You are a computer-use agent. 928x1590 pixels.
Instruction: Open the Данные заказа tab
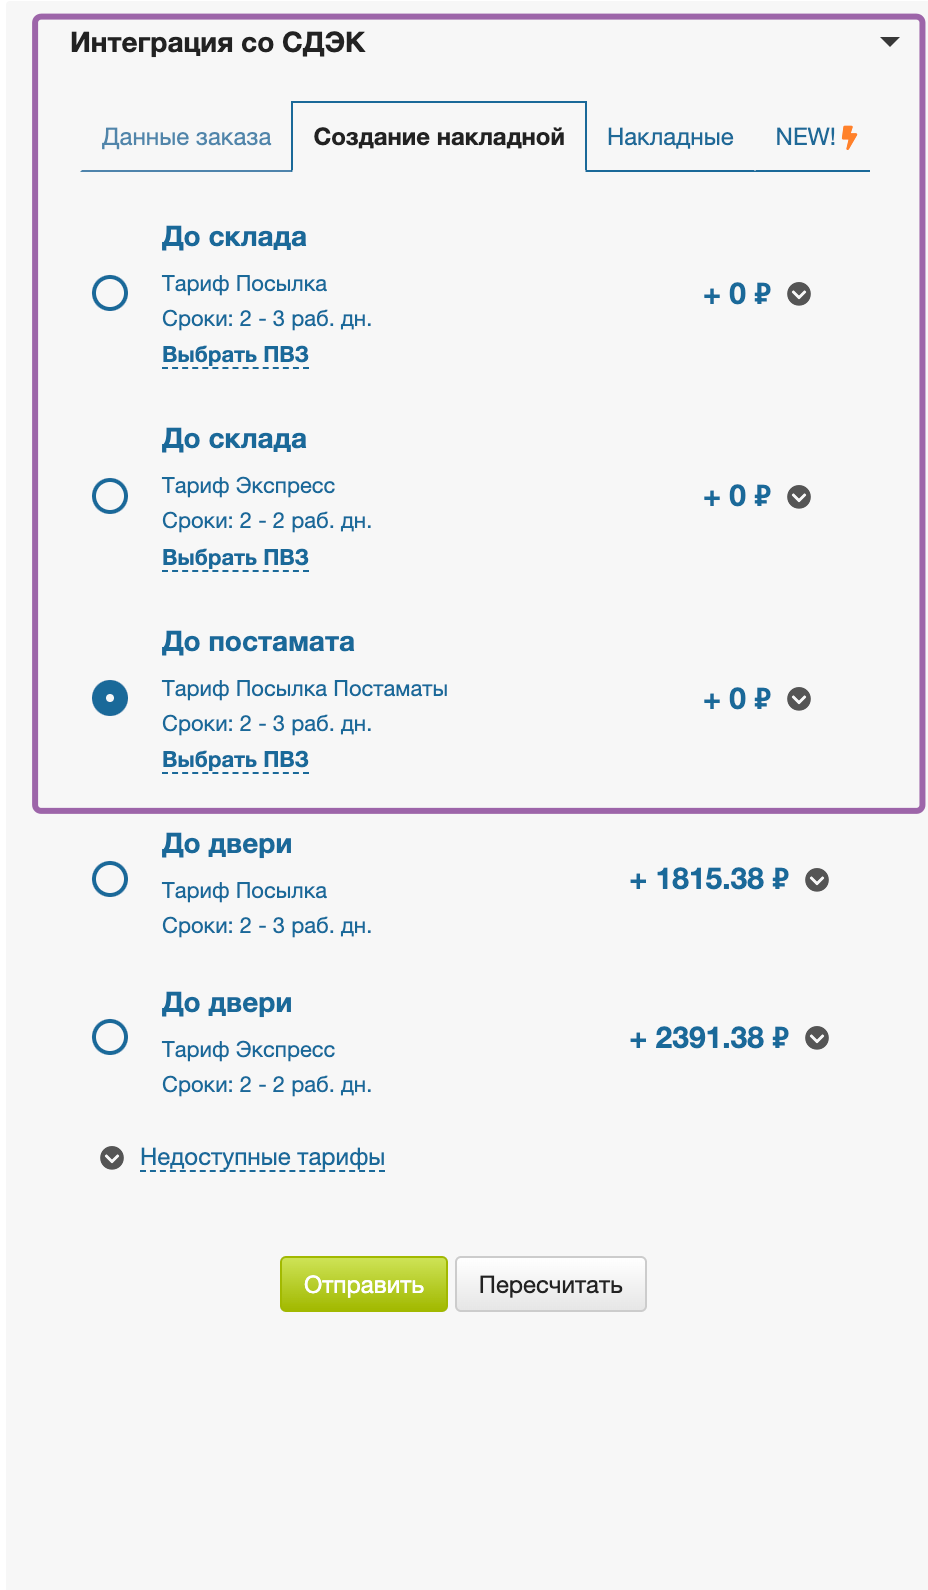click(x=186, y=138)
